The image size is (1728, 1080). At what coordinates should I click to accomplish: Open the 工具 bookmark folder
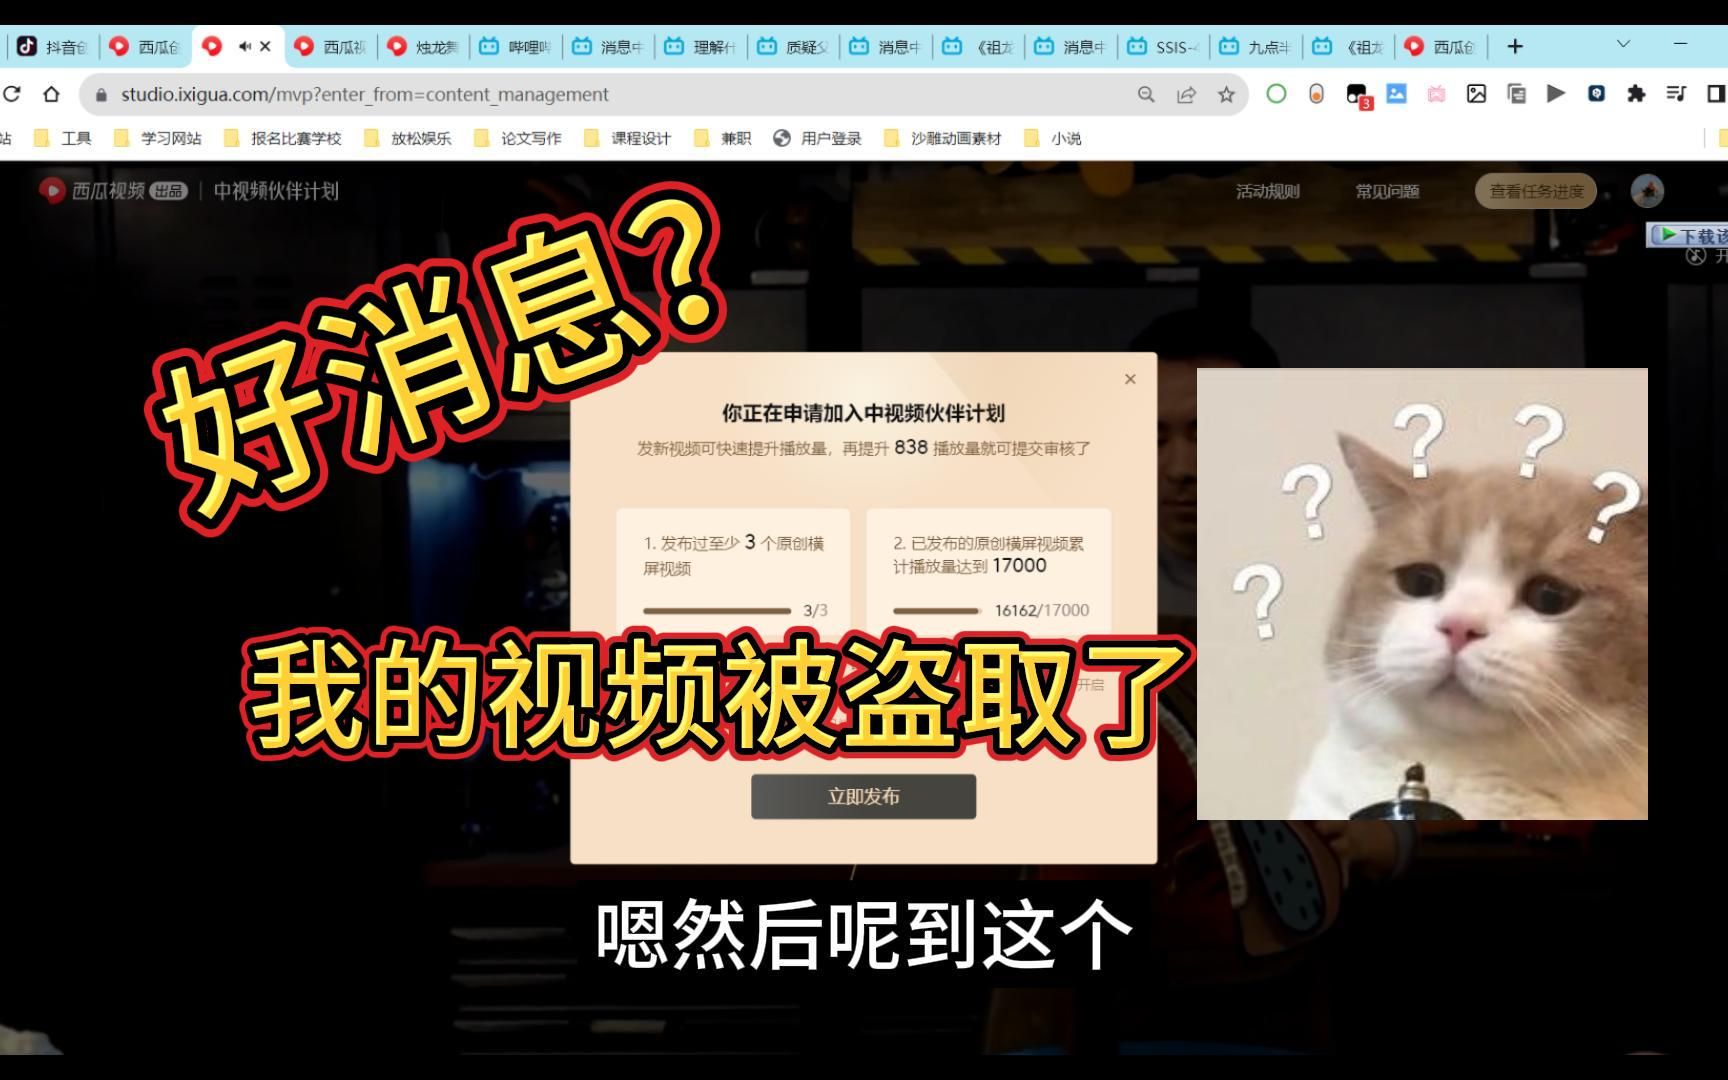pyautogui.click(x=63, y=138)
